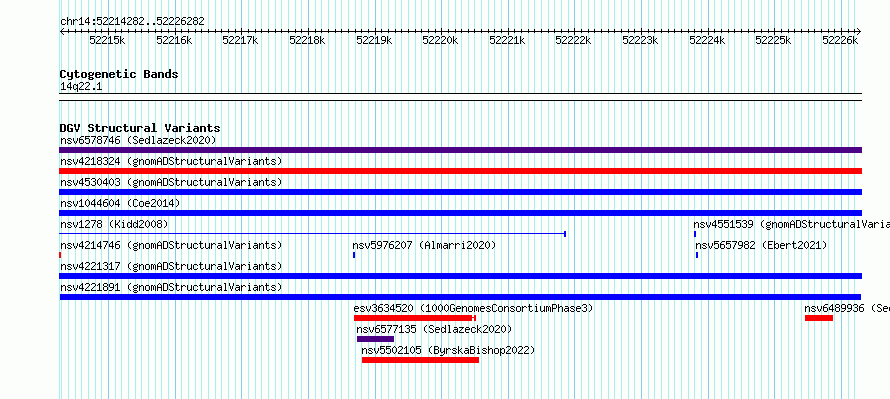Image resolution: width=890 pixels, height=399 pixels.
Task: Click the 52216k ruler tick label
Action: (174, 40)
